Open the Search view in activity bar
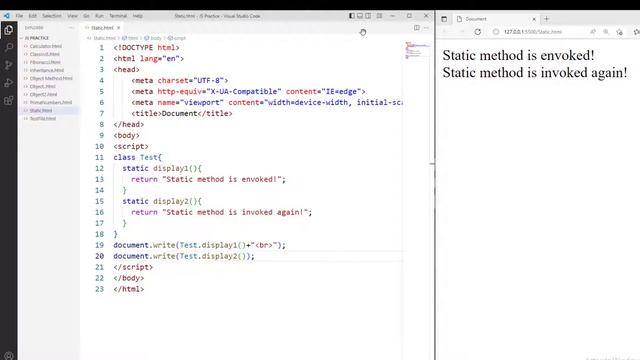Screen dimensions: 640x360 9,48
